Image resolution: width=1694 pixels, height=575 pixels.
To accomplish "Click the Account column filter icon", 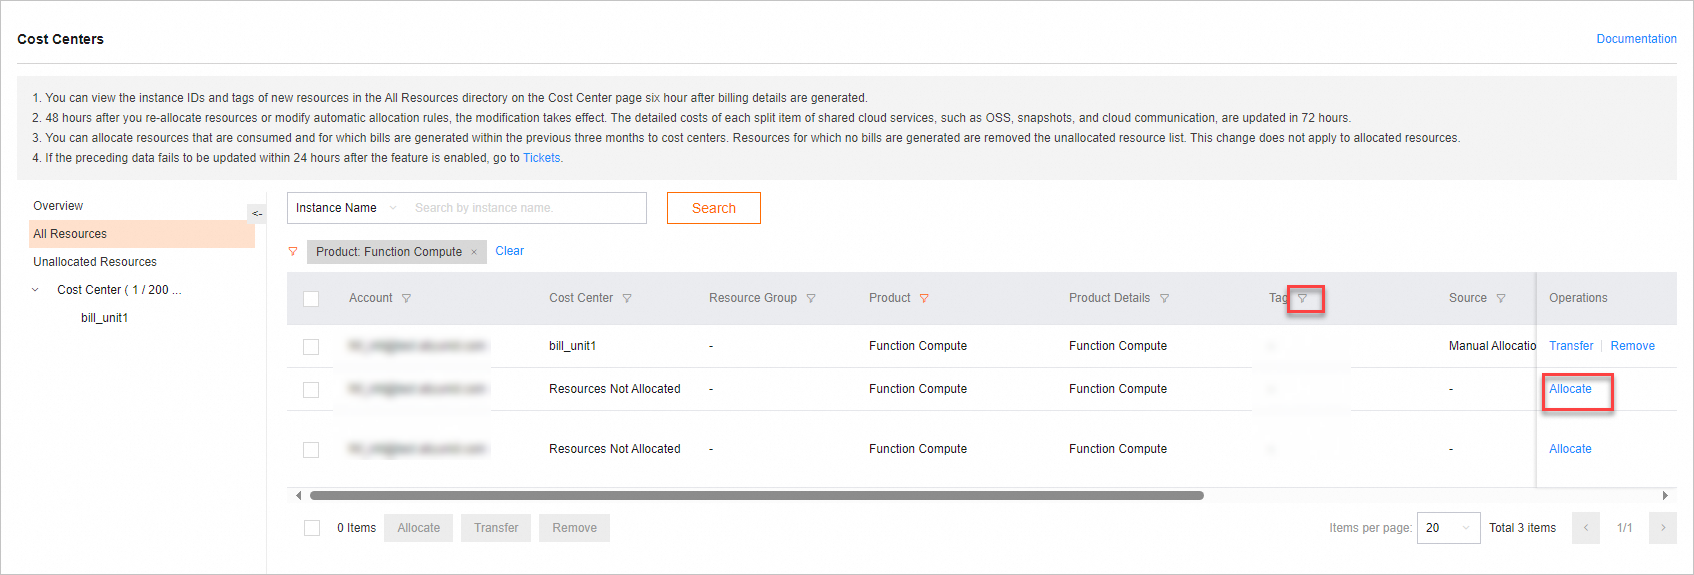I will click(x=406, y=298).
